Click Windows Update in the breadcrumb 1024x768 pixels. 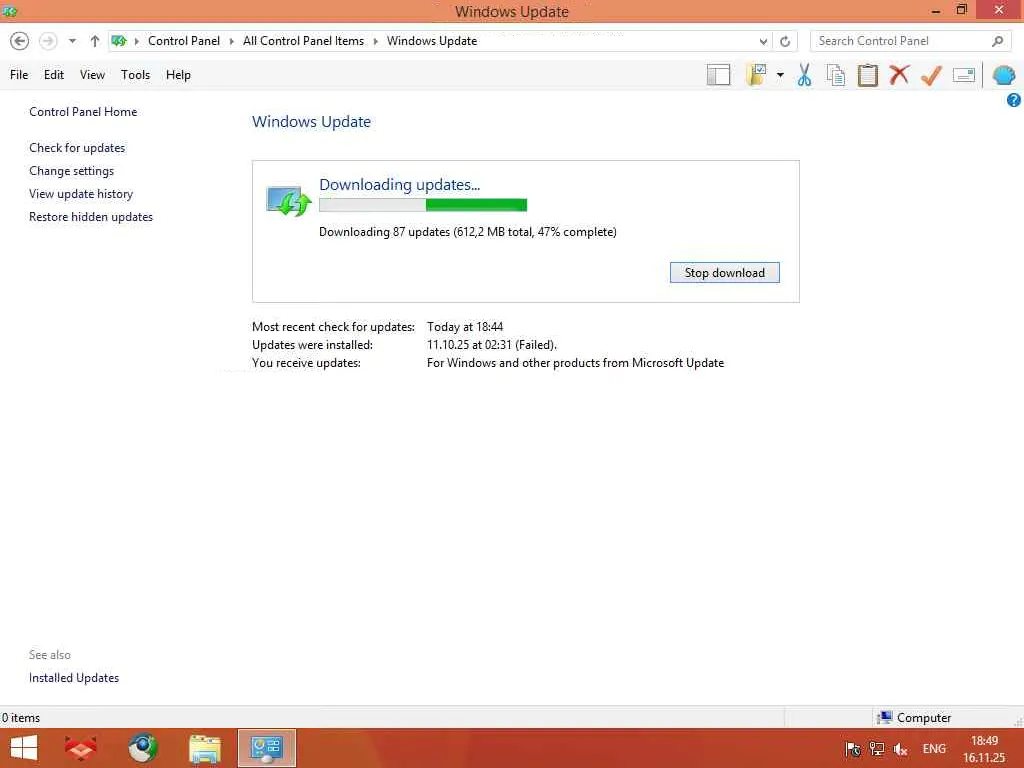tap(432, 40)
